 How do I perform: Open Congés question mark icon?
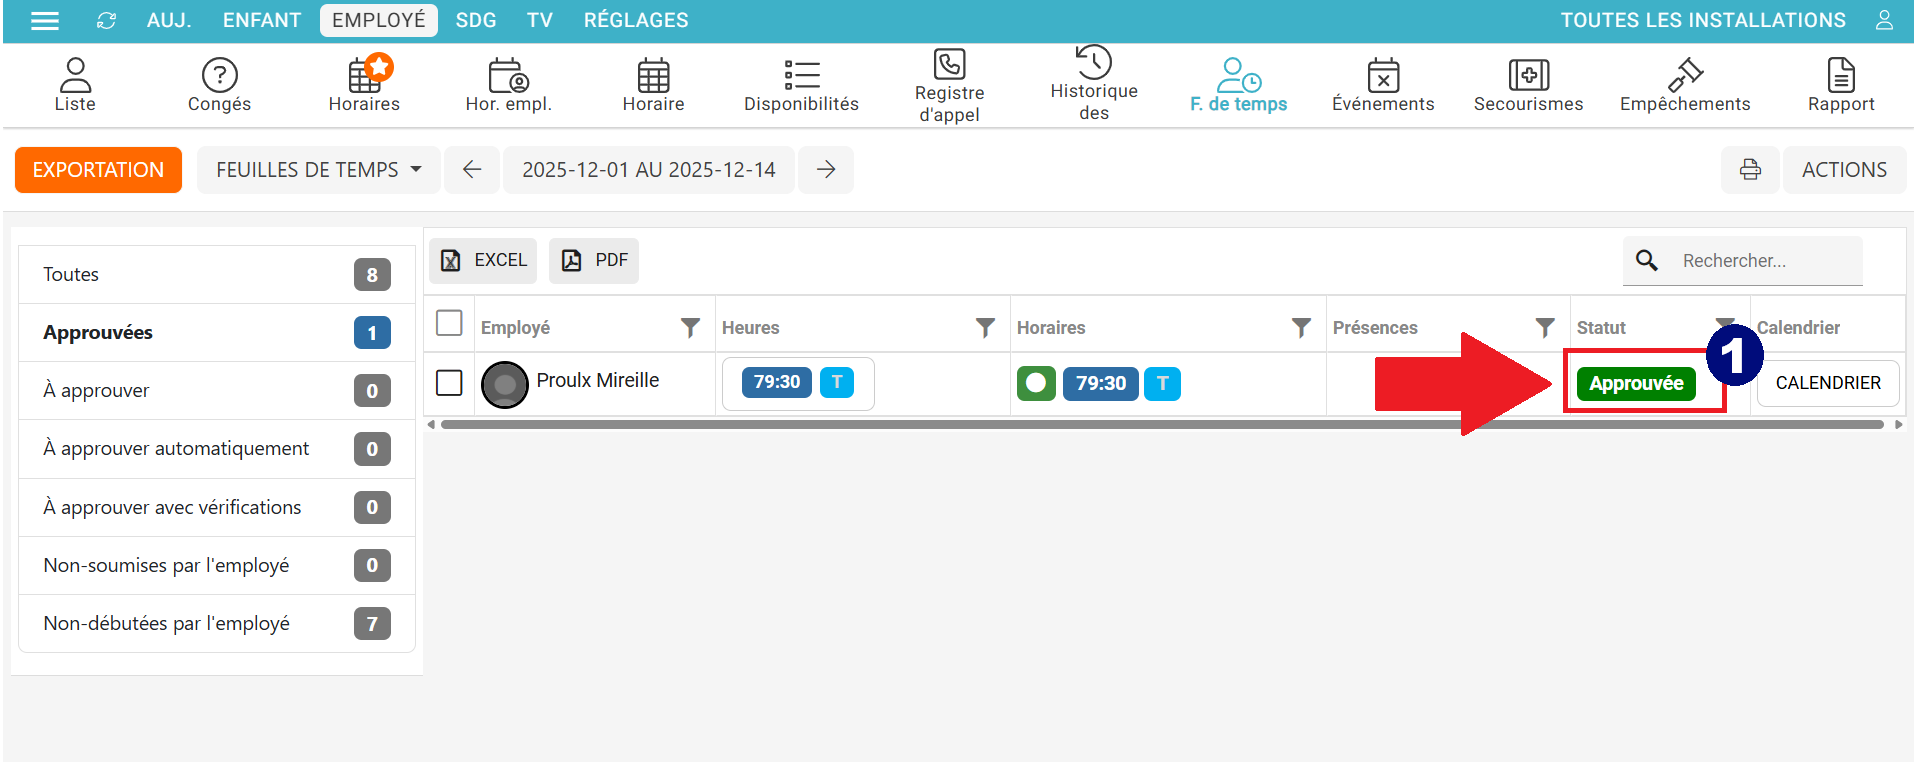(x=219, y=75)
